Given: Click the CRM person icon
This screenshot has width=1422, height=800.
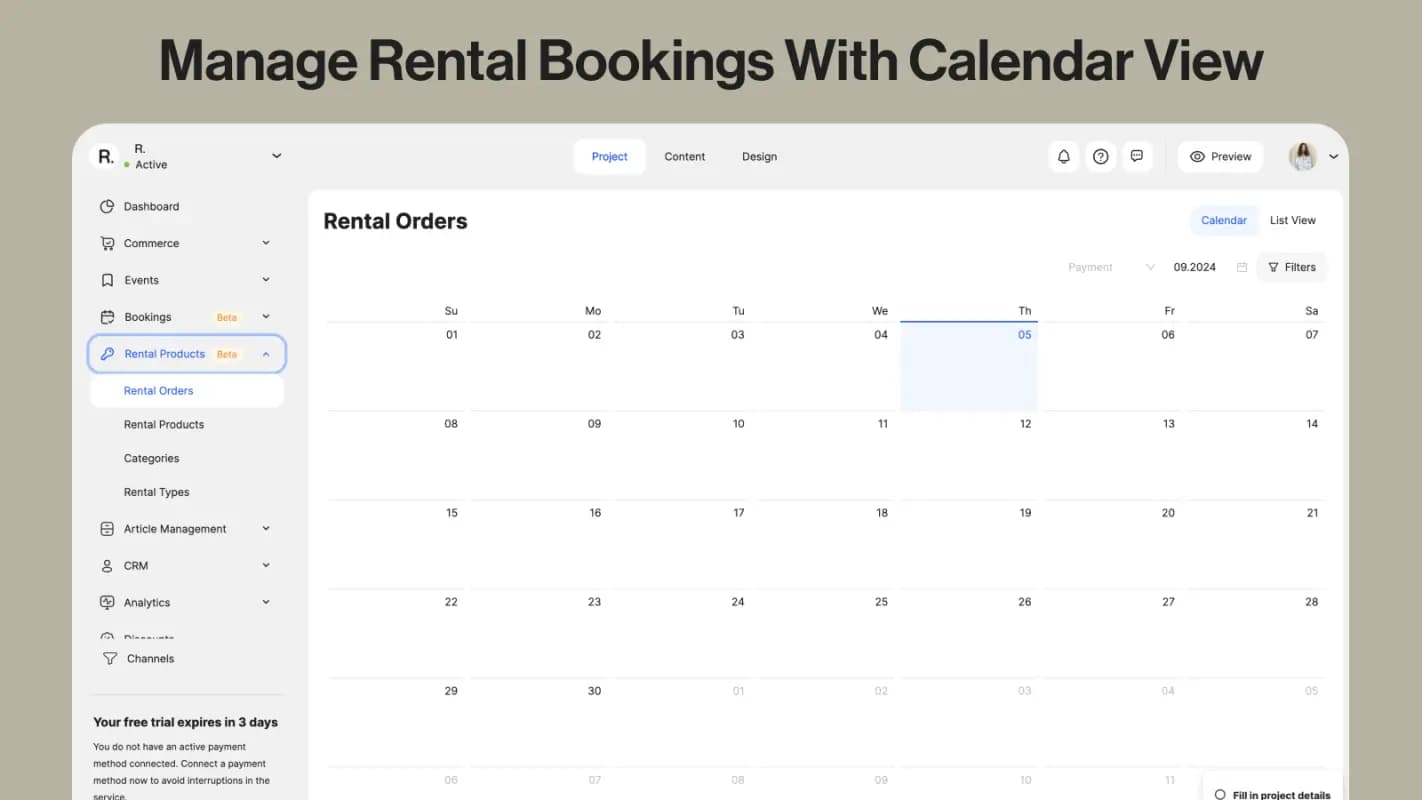Looking at the screenshot, I should (107, 566).
